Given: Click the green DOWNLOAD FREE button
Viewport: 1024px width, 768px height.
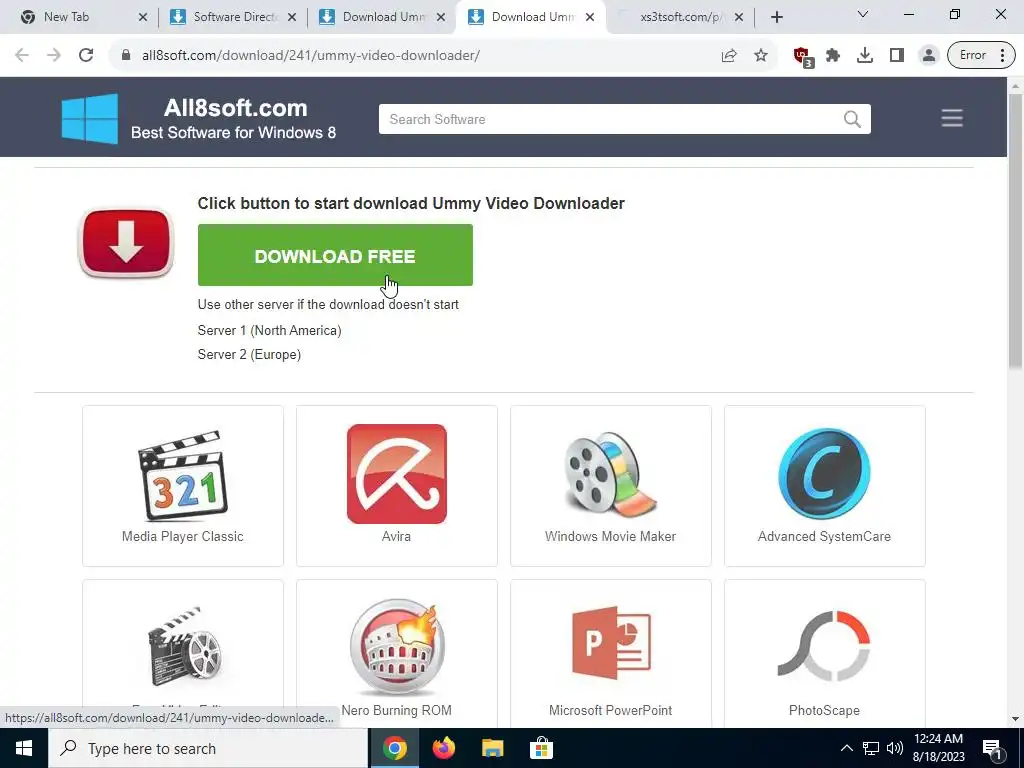Looking at the screenshot, I should [x=335, y=255].
